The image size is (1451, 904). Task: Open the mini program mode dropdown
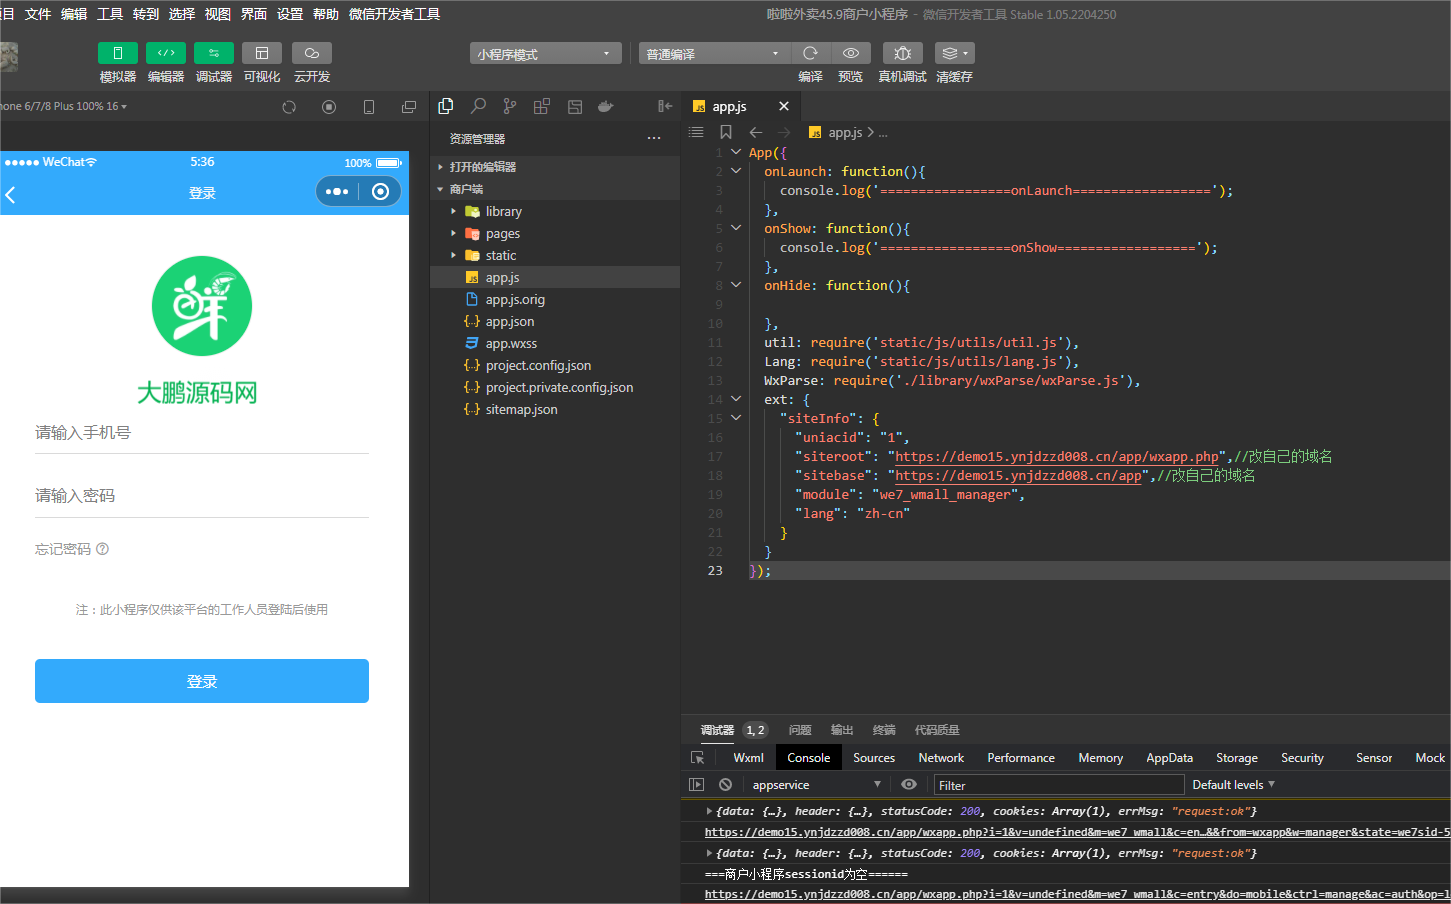pos(545,54)
